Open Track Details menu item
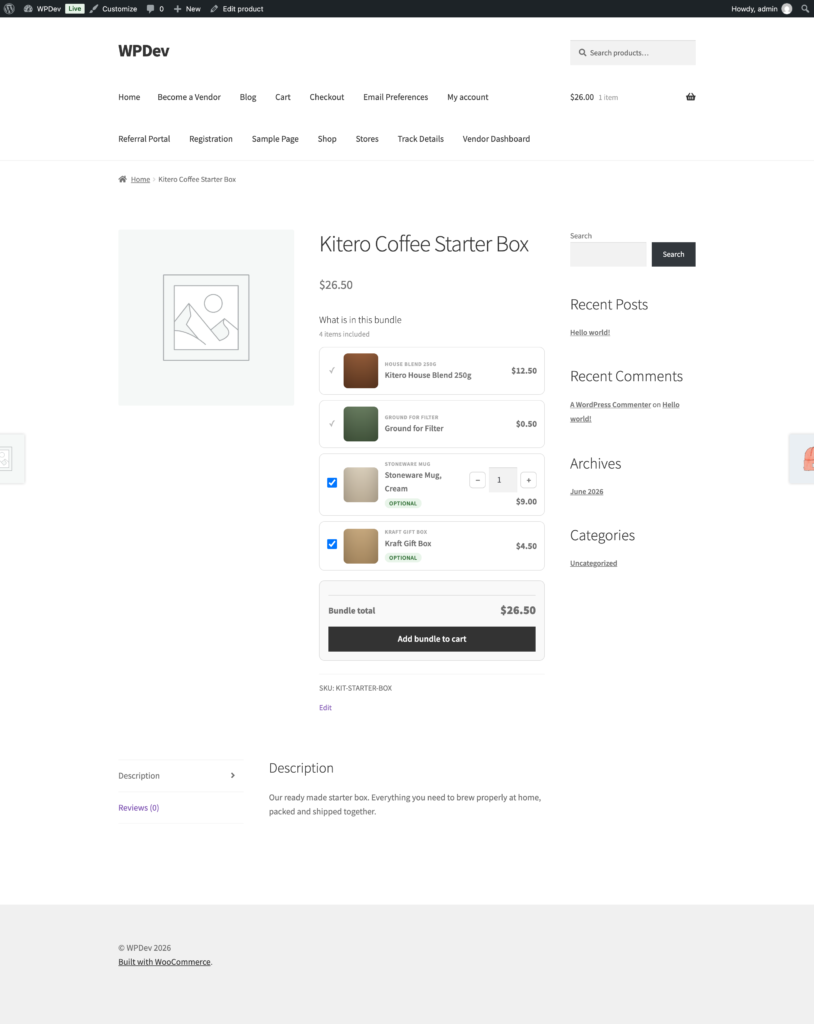The height and width of the screenshot is (1024, 814). pos(420,139)
